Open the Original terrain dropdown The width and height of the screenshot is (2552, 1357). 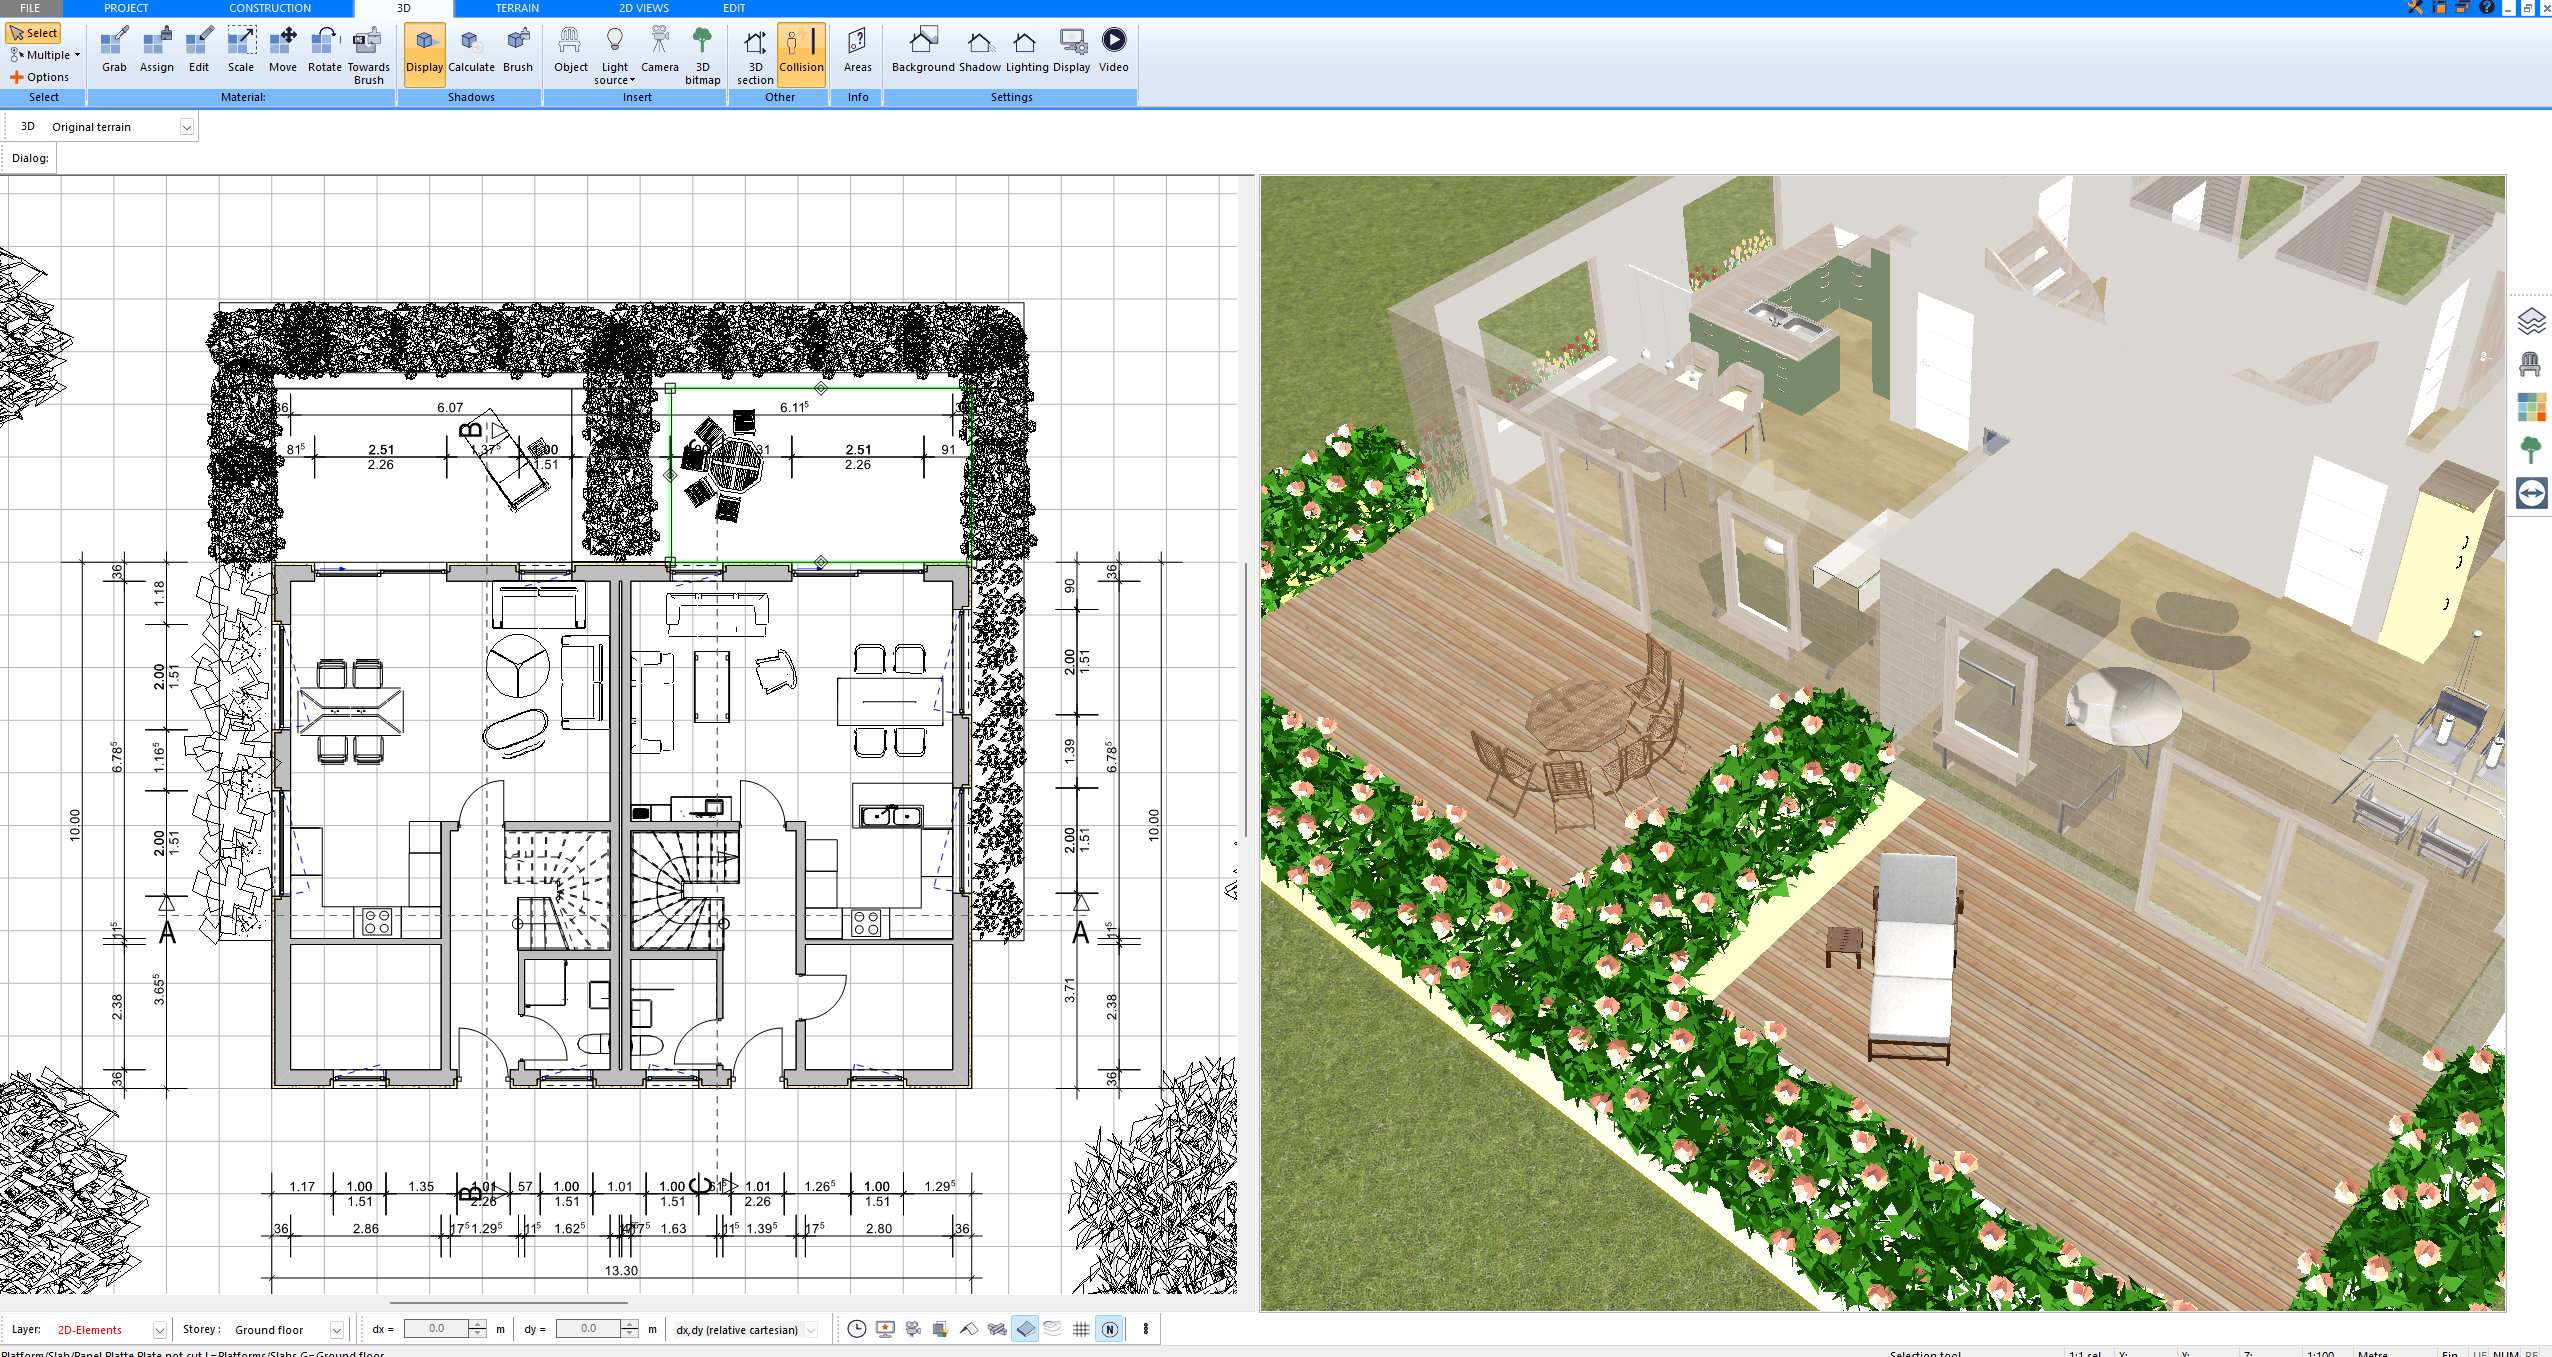point(186,127)
